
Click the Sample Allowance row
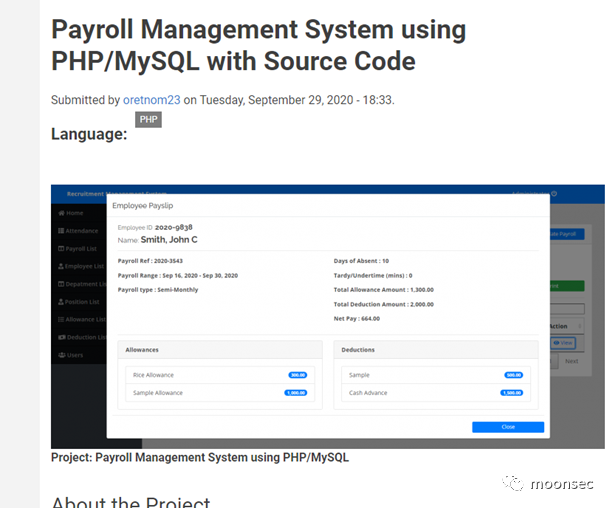220,393
